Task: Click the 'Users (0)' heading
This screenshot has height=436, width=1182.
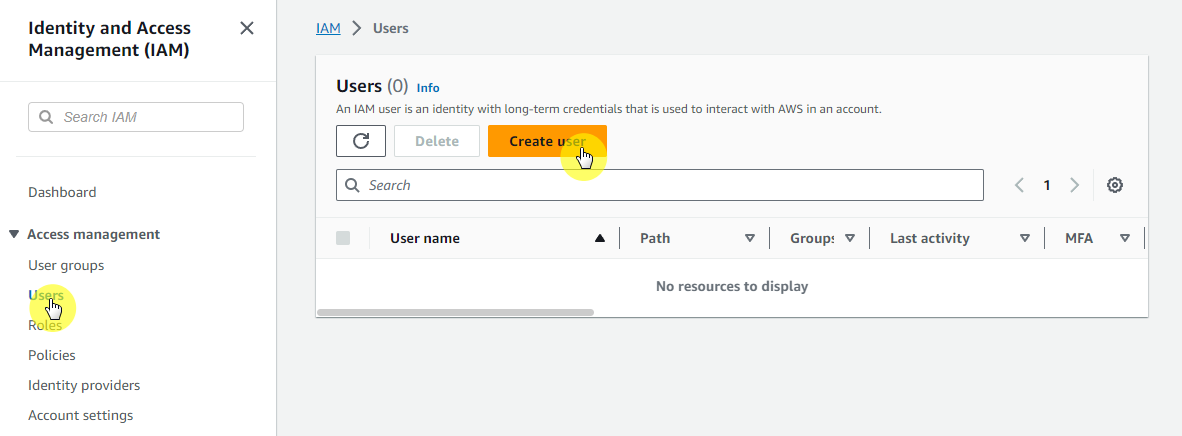Action: pos(372,86)
